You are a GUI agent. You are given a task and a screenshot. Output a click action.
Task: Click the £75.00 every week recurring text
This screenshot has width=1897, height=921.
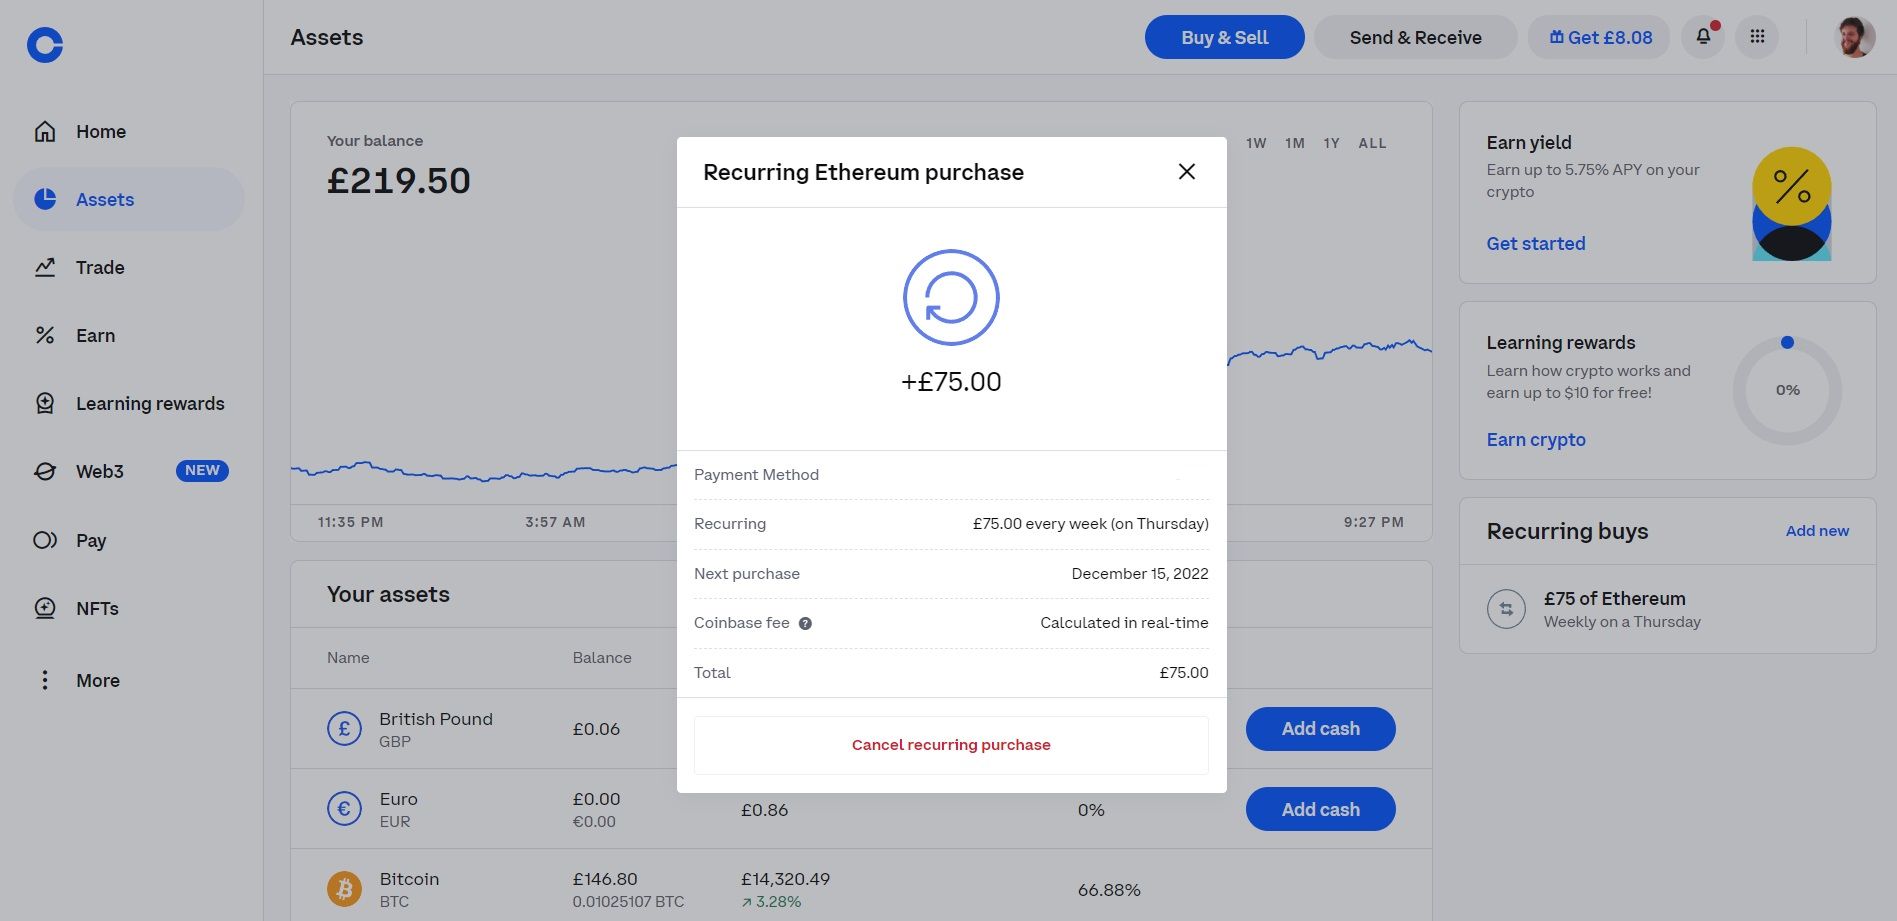pos(1090,524)
